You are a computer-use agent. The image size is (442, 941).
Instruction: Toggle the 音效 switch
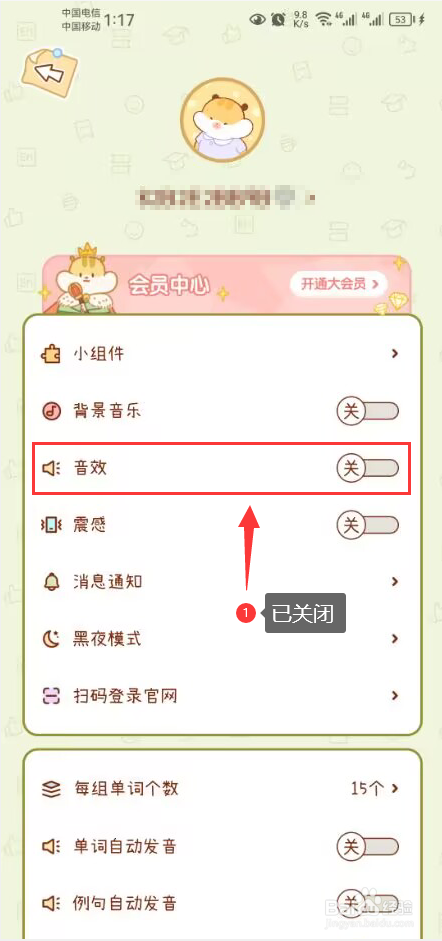pyautogui.click(x=368, y=468)
